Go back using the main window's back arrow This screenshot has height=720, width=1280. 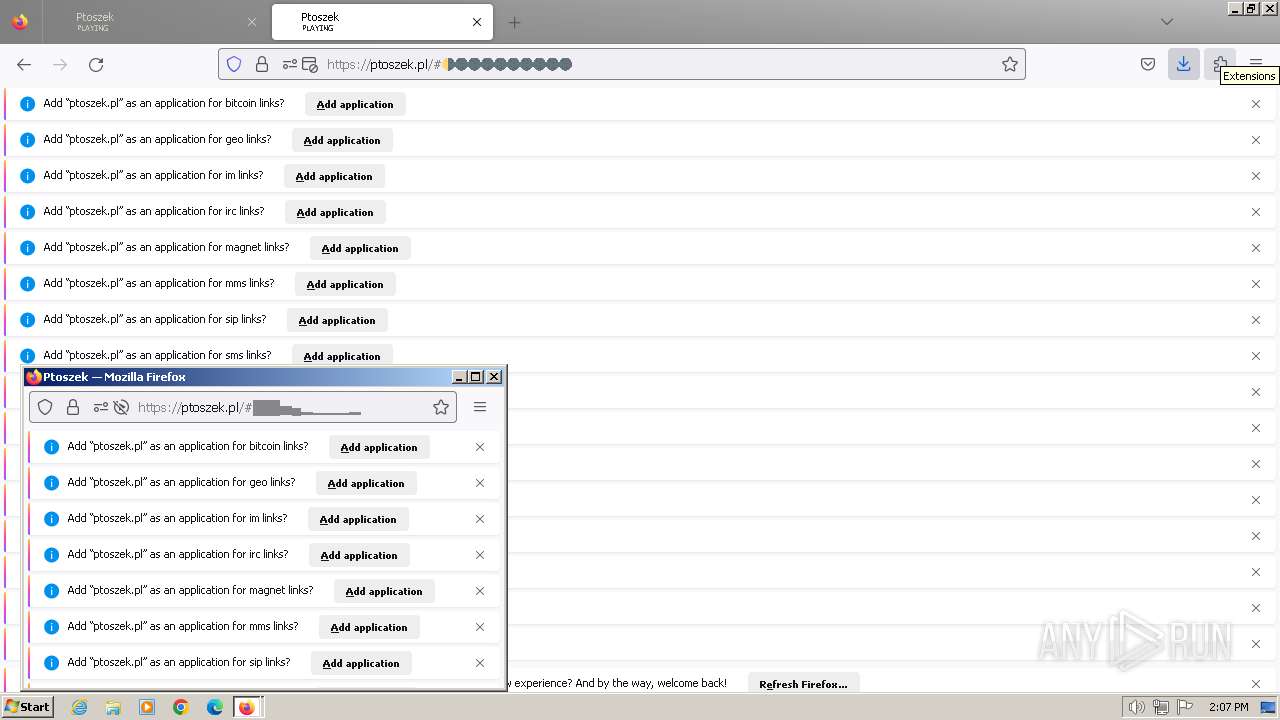tap(24, 64)
